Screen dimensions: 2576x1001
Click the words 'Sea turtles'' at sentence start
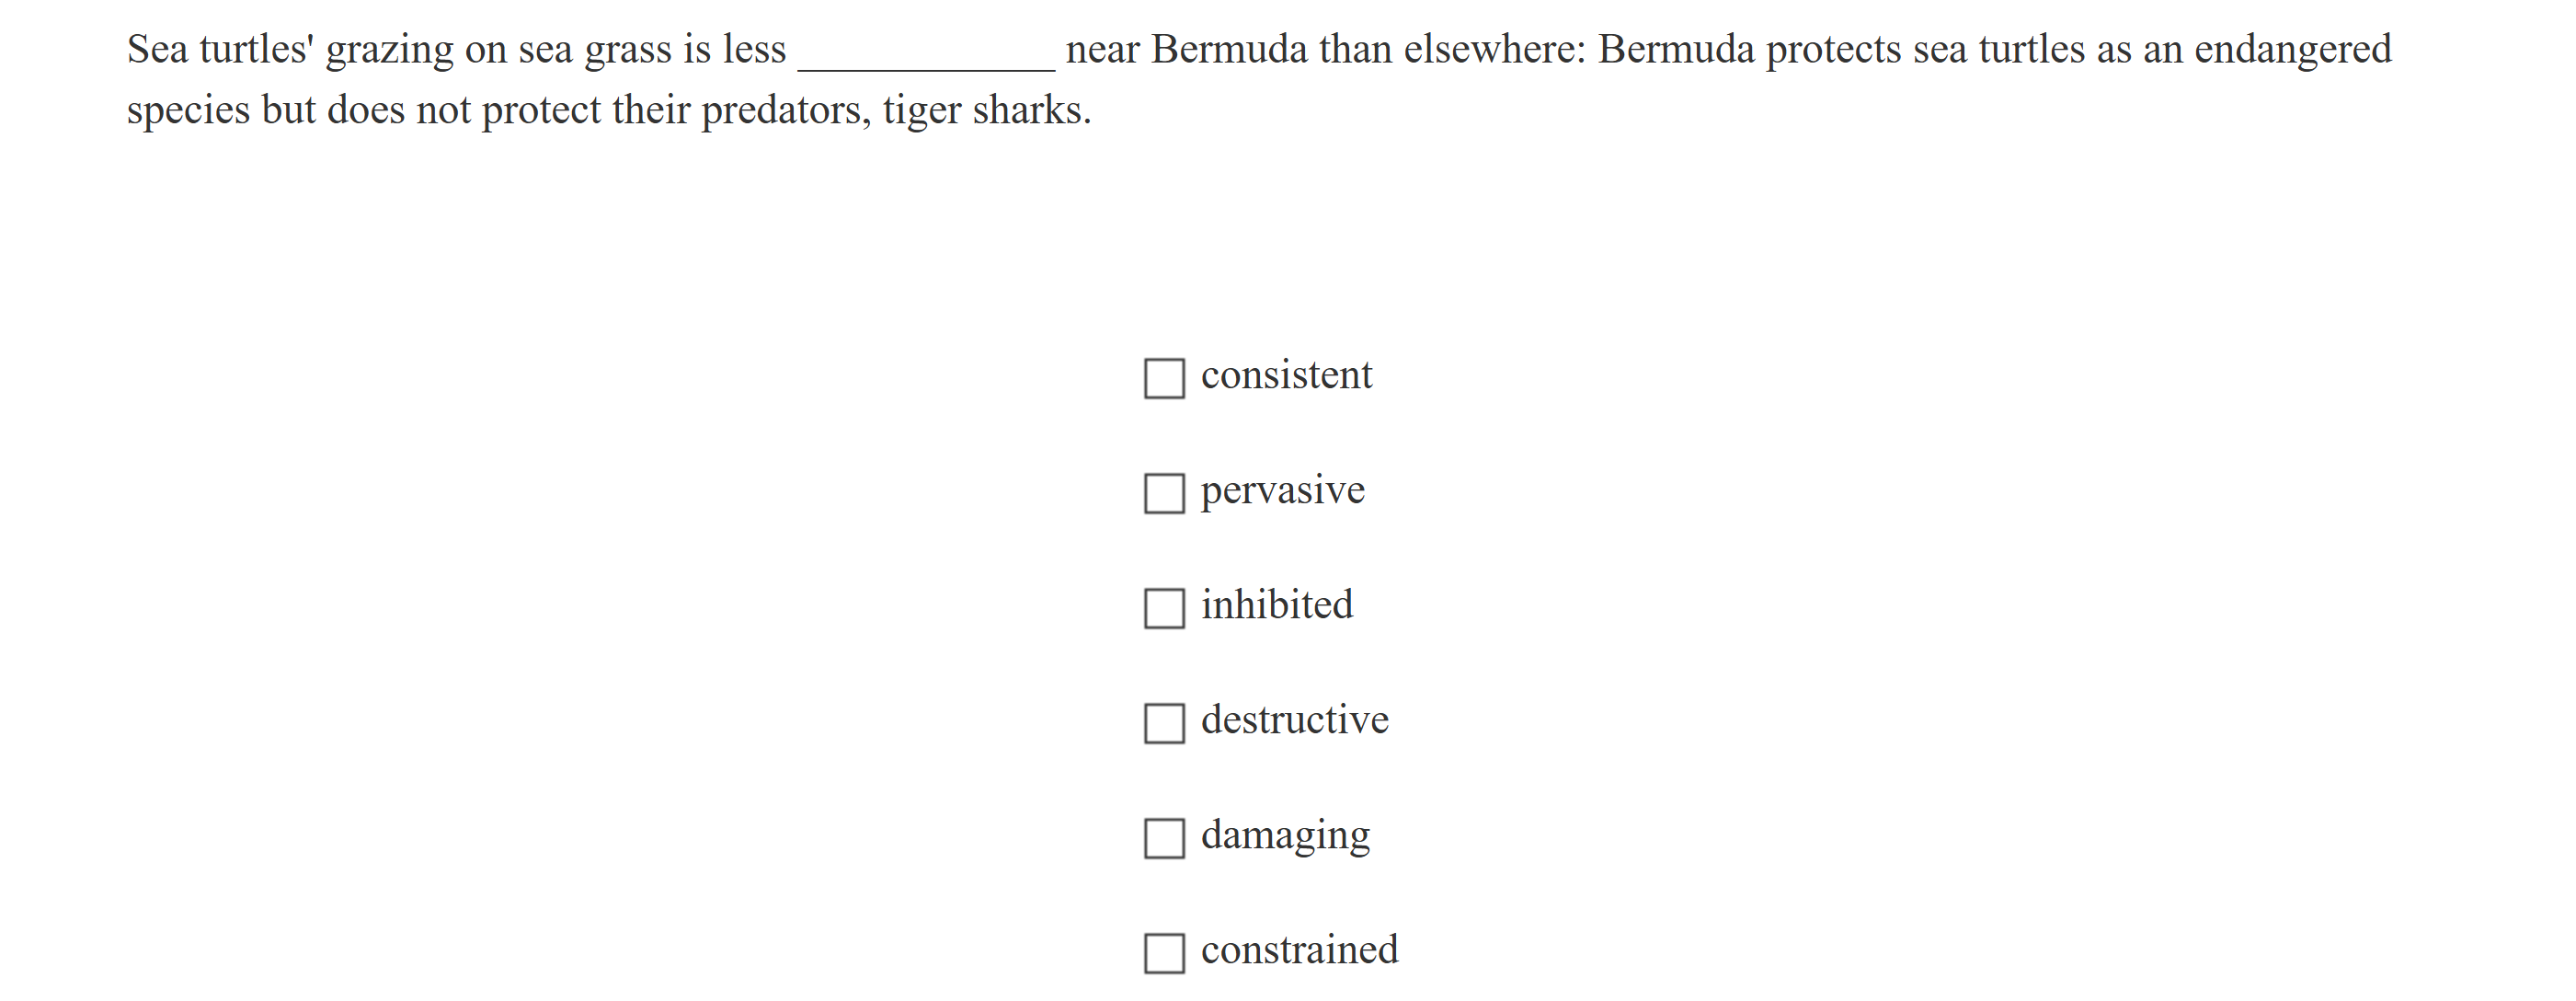point(220,50)
